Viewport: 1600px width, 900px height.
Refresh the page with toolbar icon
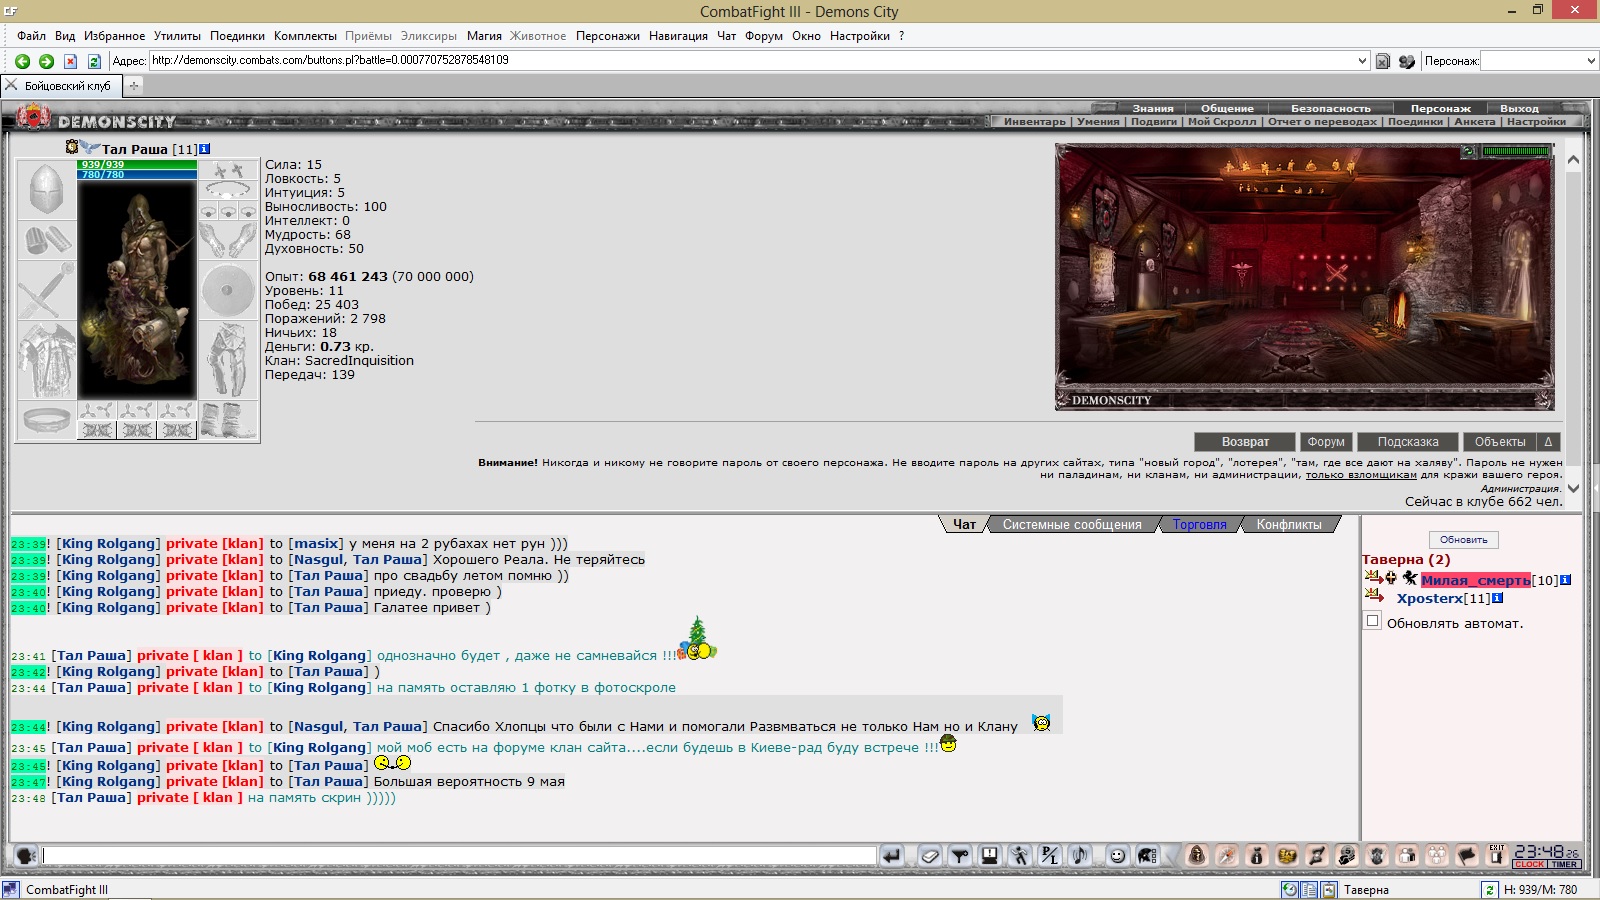[x=94, y=61]
